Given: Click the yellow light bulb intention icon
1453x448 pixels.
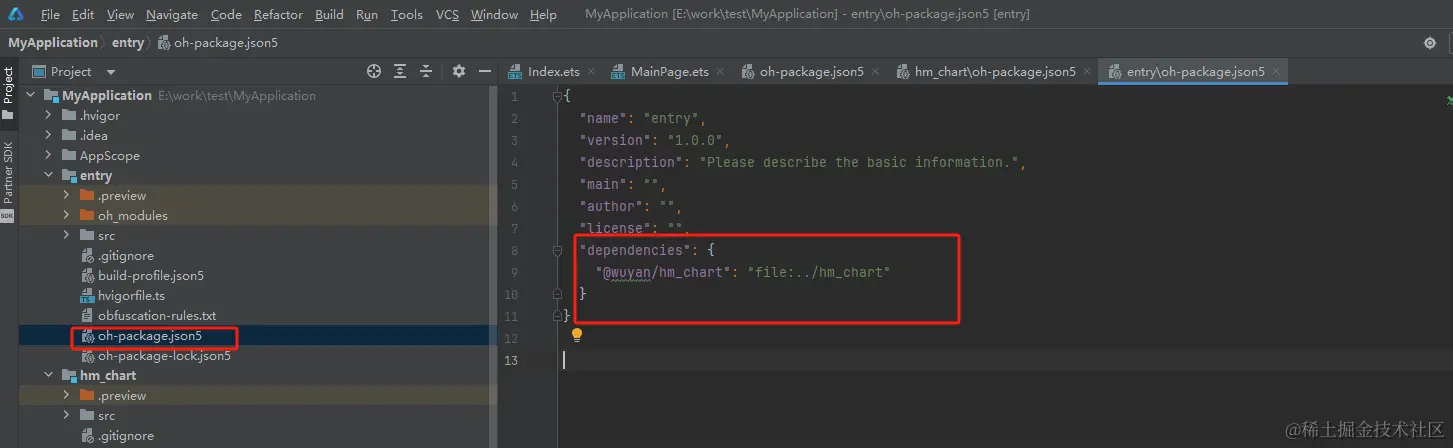Looking at the screenshot, I should 576,336.
